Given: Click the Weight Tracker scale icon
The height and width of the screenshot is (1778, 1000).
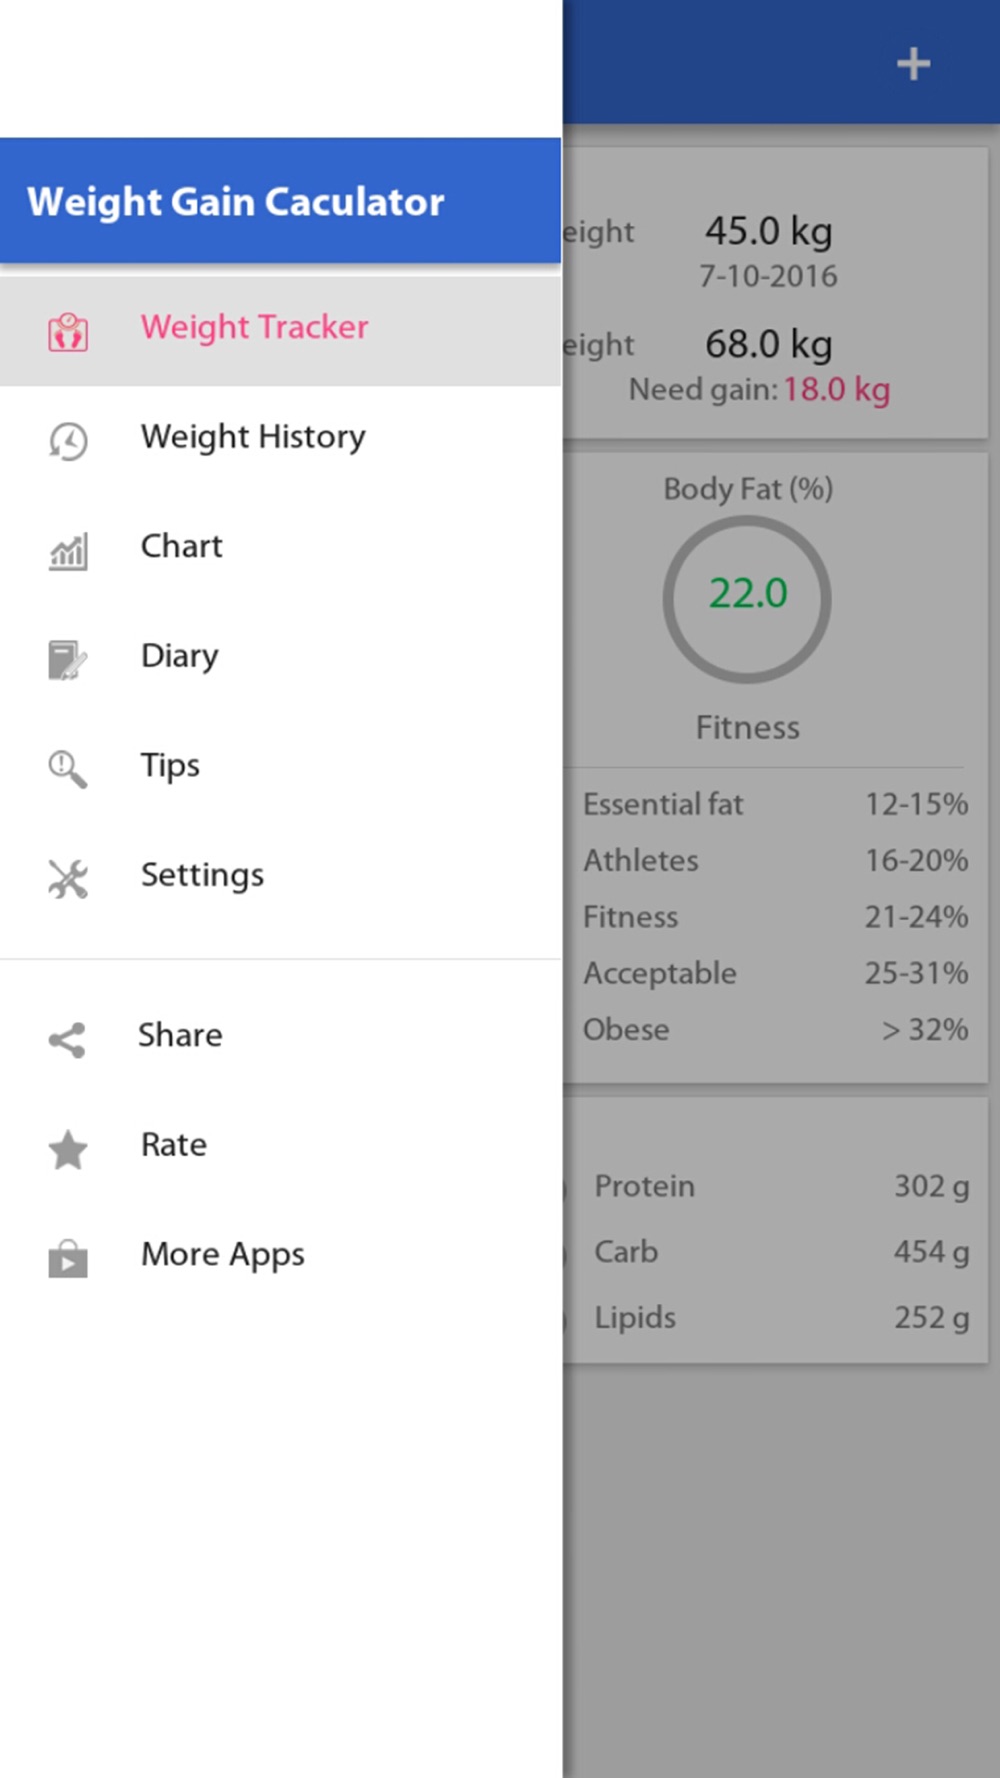Looking at the screenshot, I should pos(68,331).
